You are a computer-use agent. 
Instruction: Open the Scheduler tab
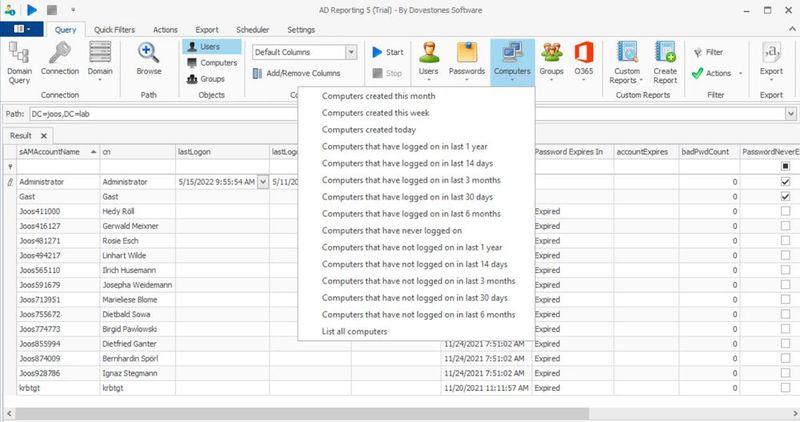253,30
